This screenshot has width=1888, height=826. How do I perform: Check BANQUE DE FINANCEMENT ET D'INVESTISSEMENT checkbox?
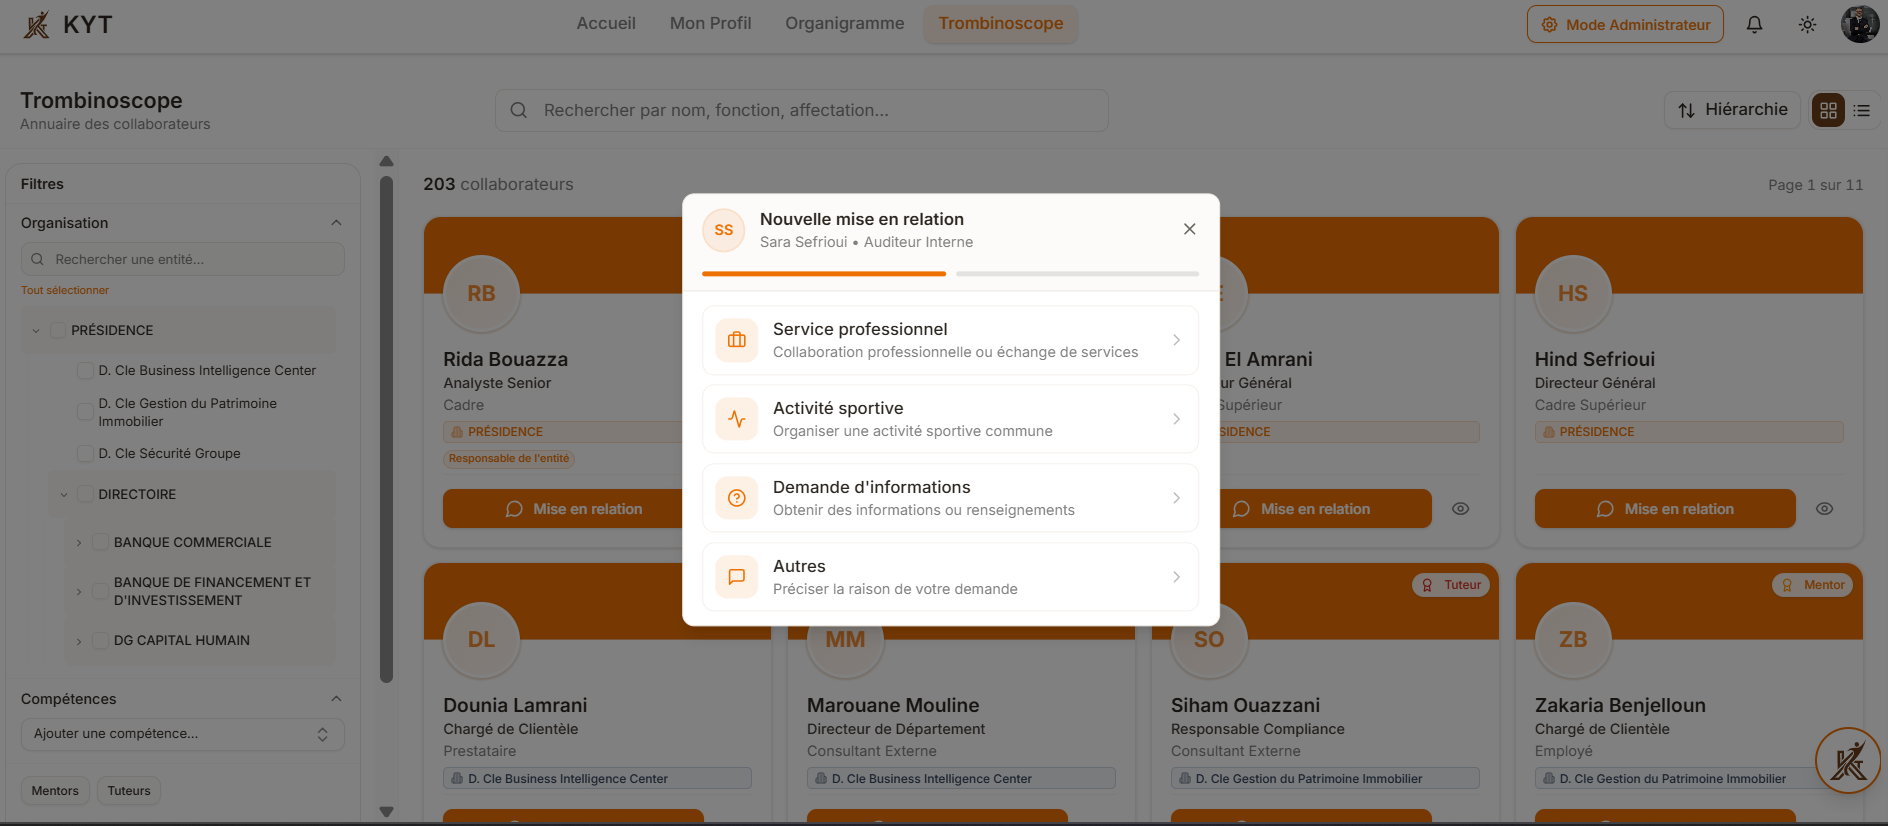pyautogui.click(x=100, y=591)
